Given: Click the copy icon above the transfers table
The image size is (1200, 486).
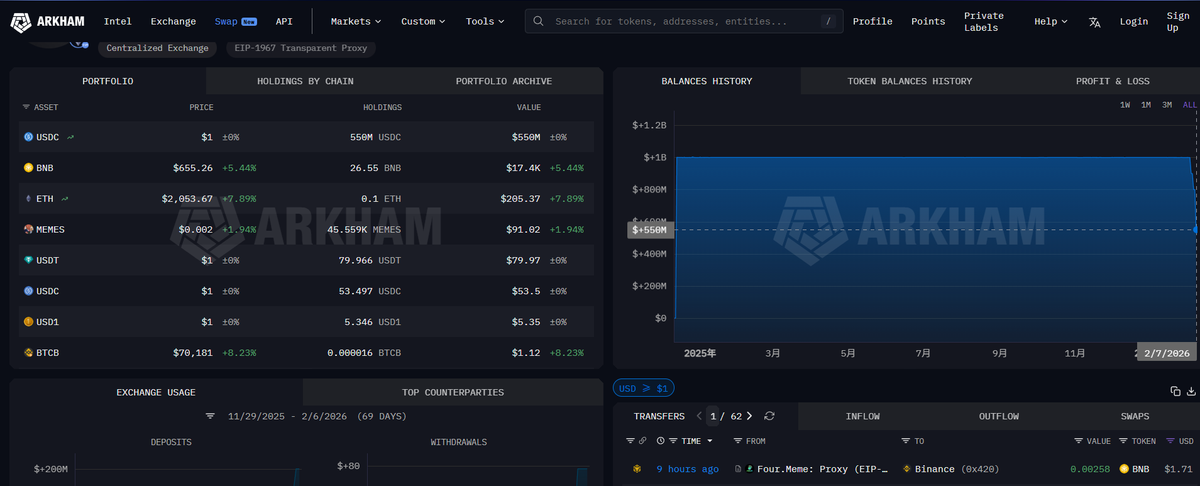Looking at the screenshot, I should pyautogui.click(x=1175, y=391).
